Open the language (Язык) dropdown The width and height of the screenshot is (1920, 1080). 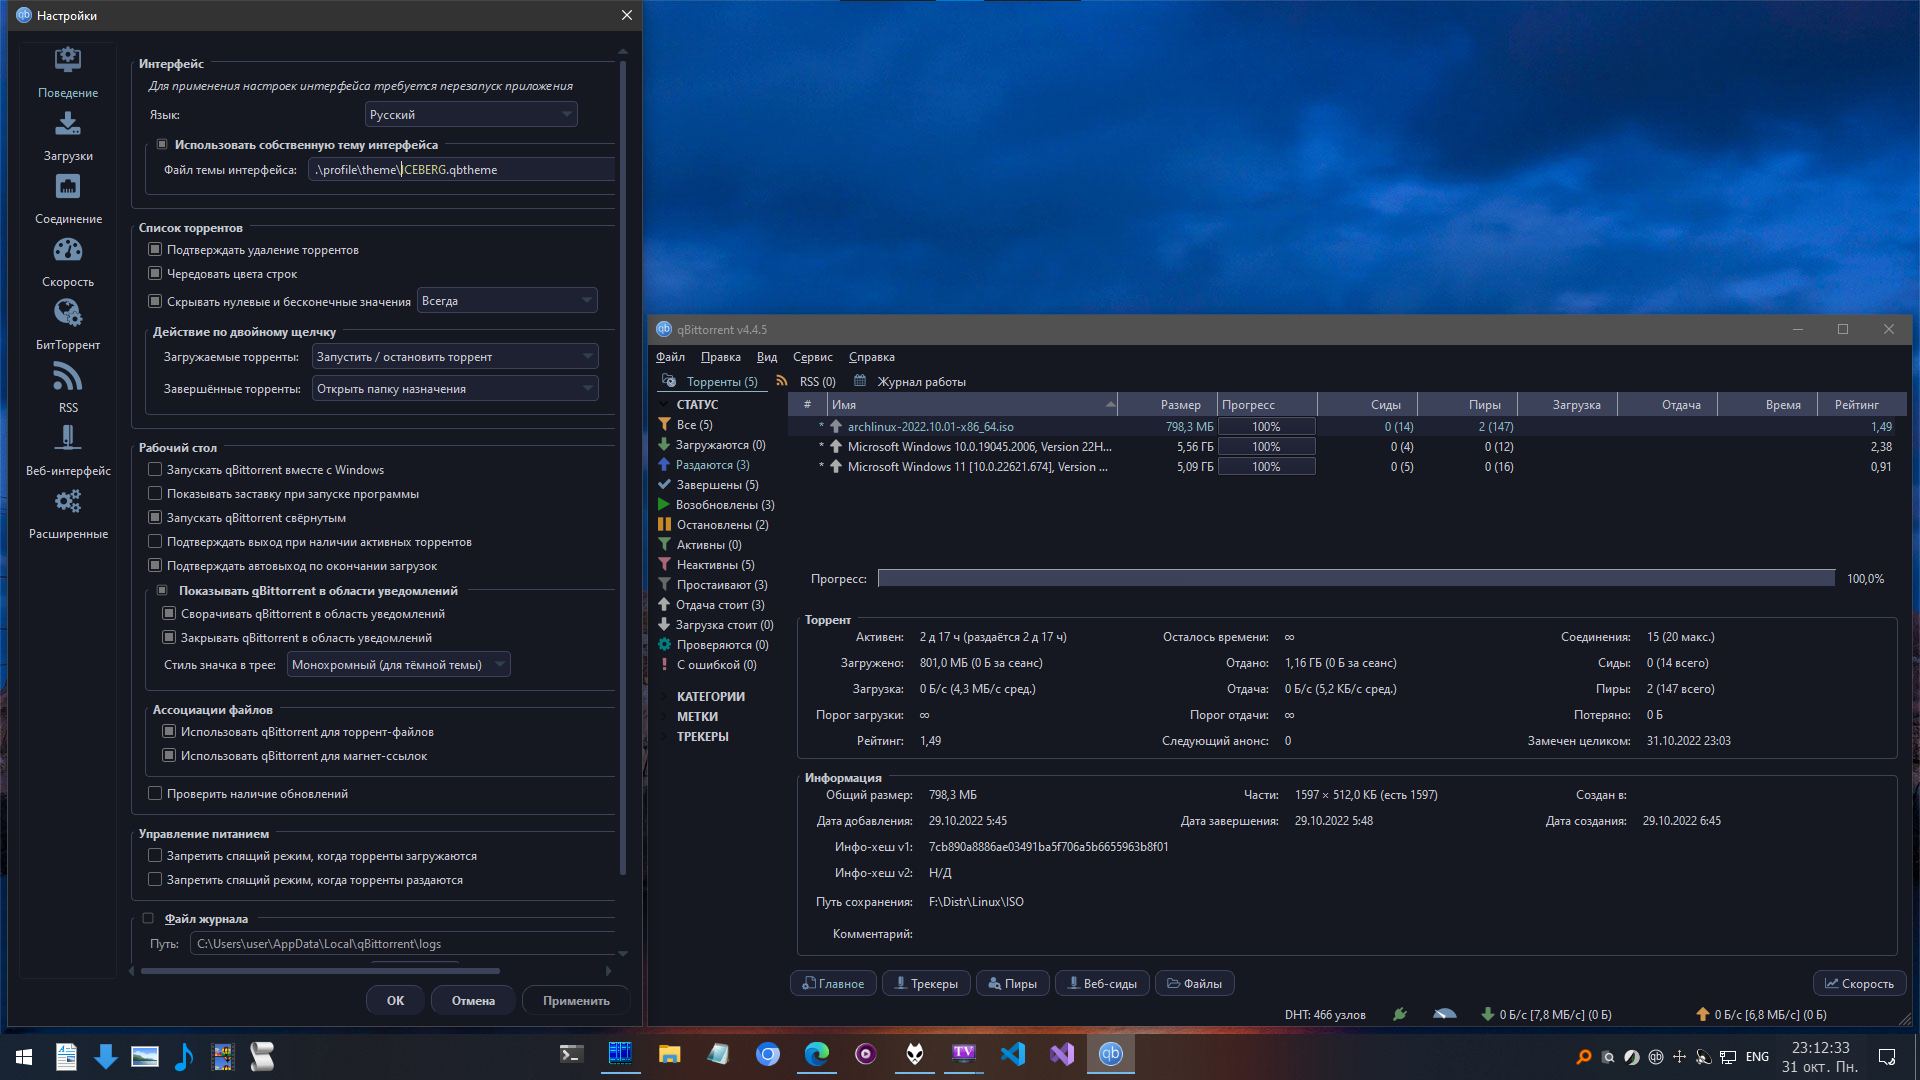coord(470,115)
